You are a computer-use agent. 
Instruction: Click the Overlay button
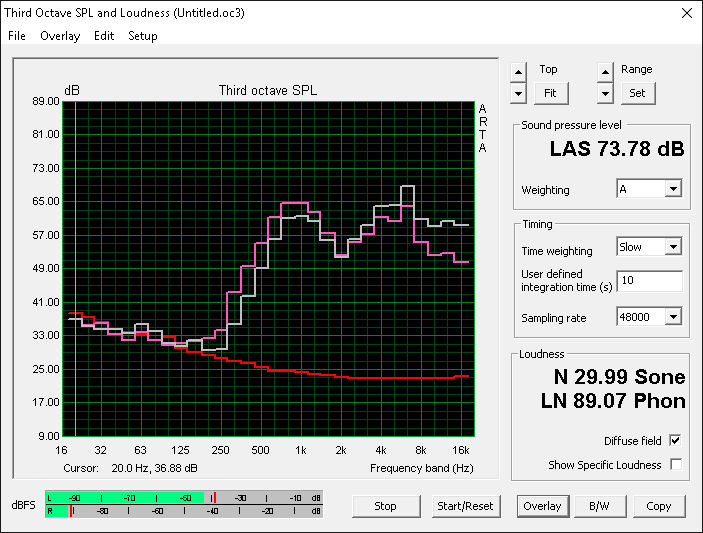click(542, 506)
